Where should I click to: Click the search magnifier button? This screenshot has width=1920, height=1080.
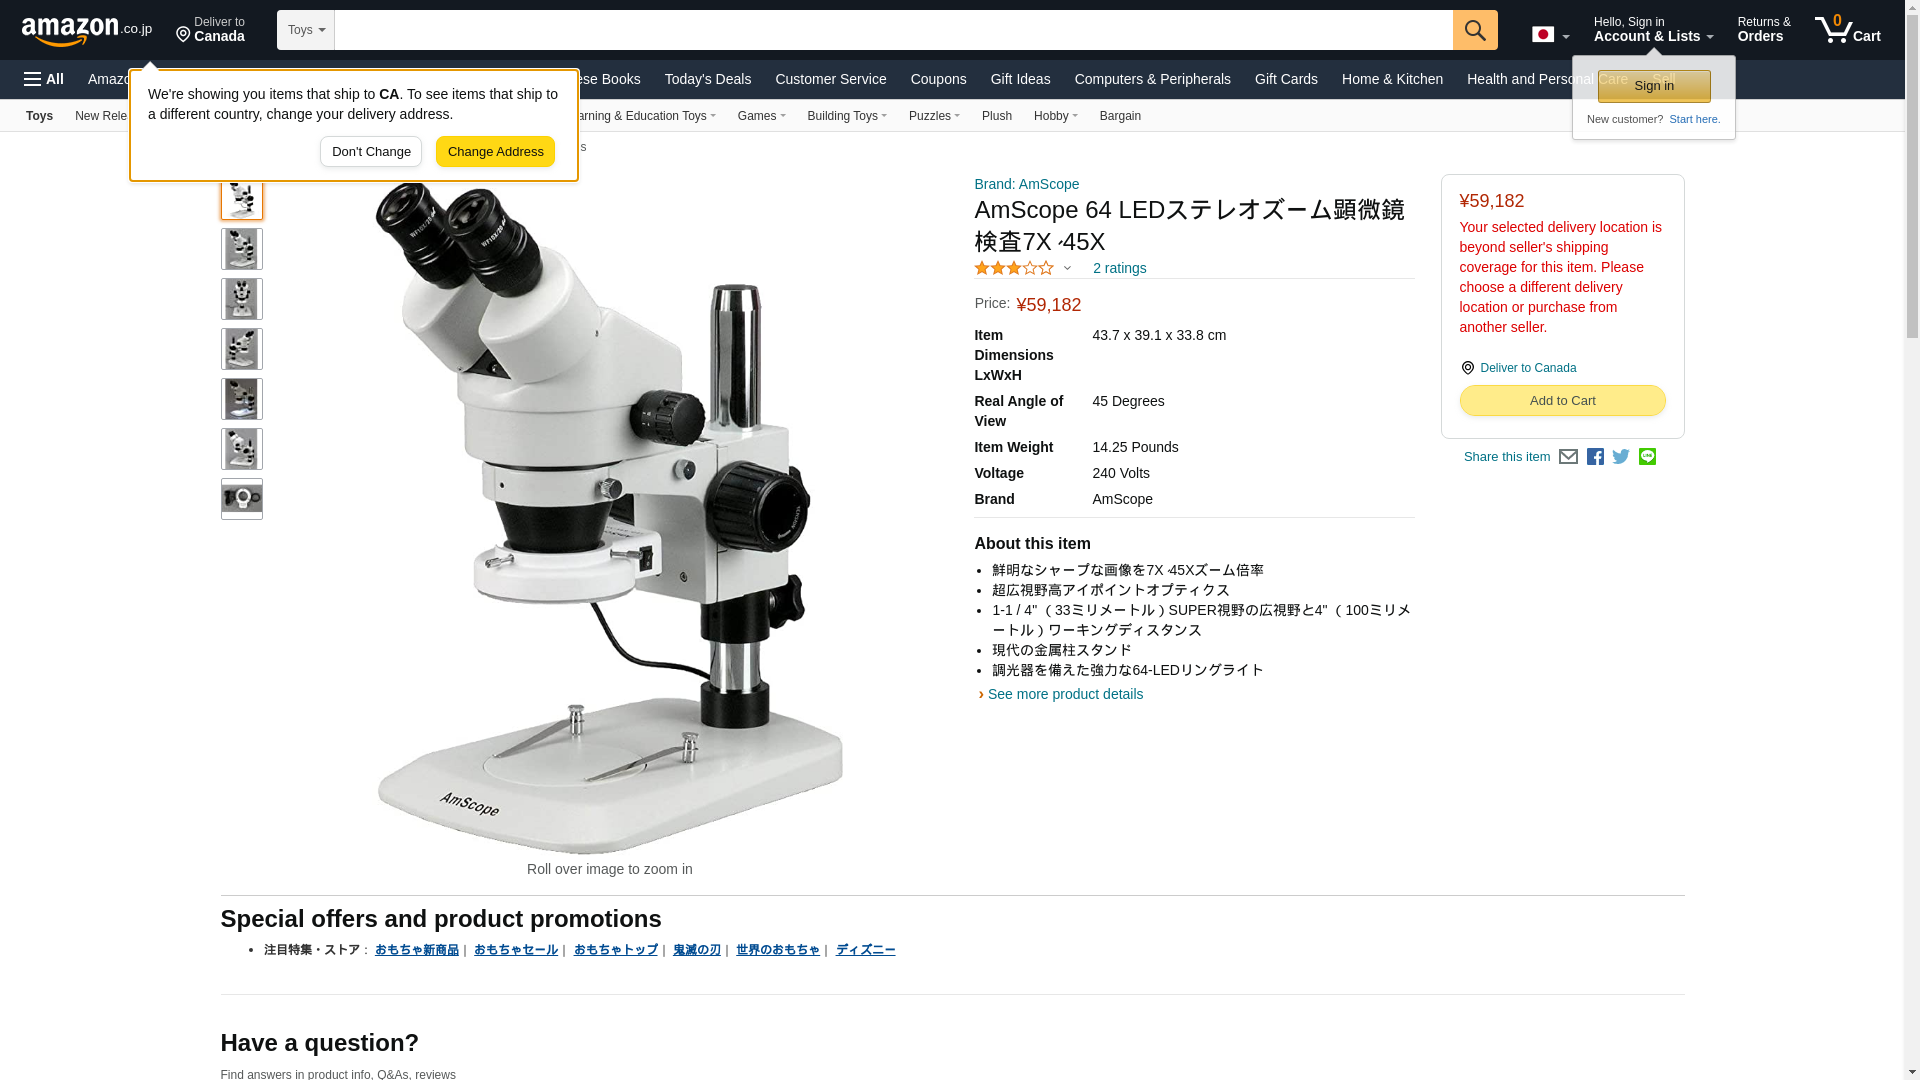point(1475,30)
